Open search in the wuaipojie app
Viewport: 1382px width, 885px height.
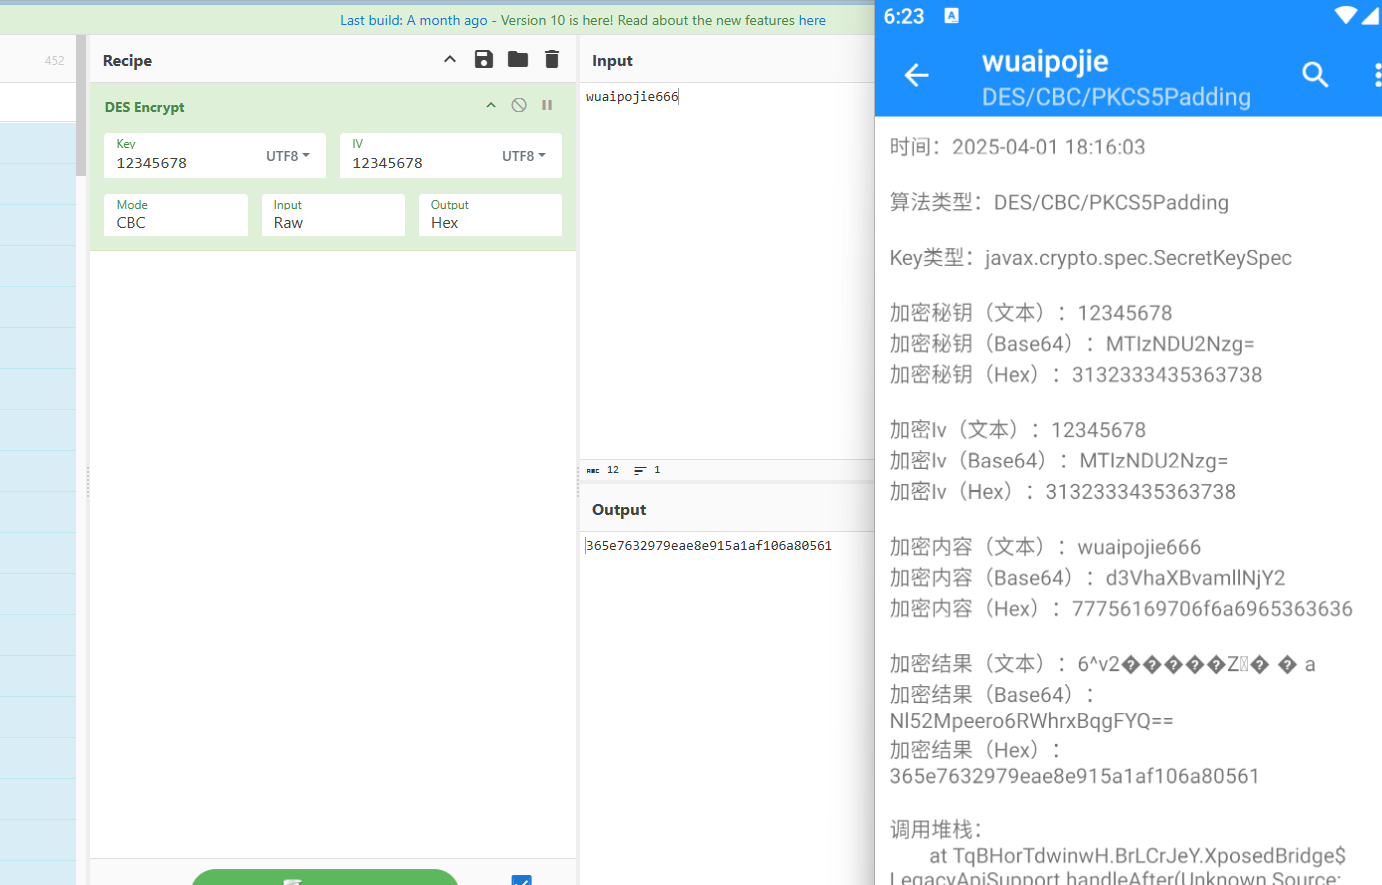click(x=1315, y=74)
